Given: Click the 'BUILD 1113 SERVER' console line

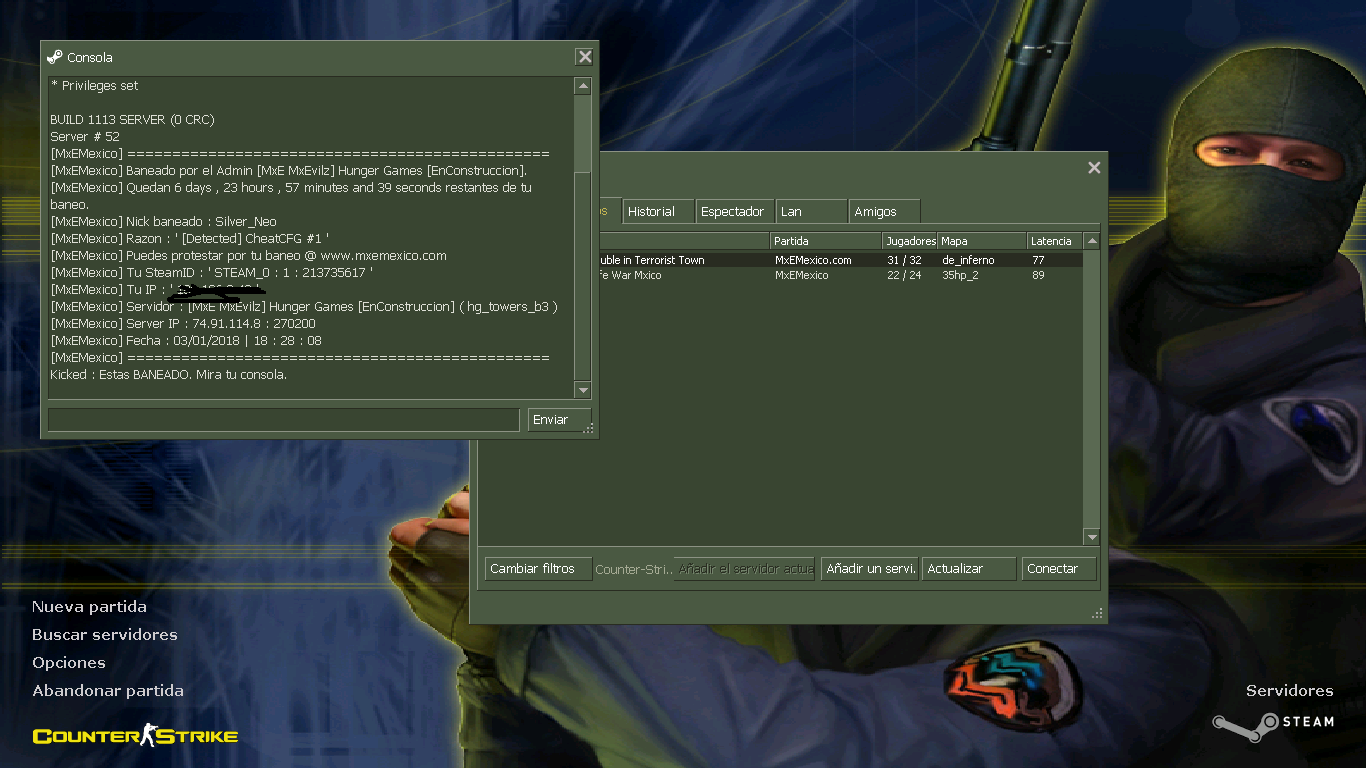Looking at the screenshot, I should click(x=132, y=119).
